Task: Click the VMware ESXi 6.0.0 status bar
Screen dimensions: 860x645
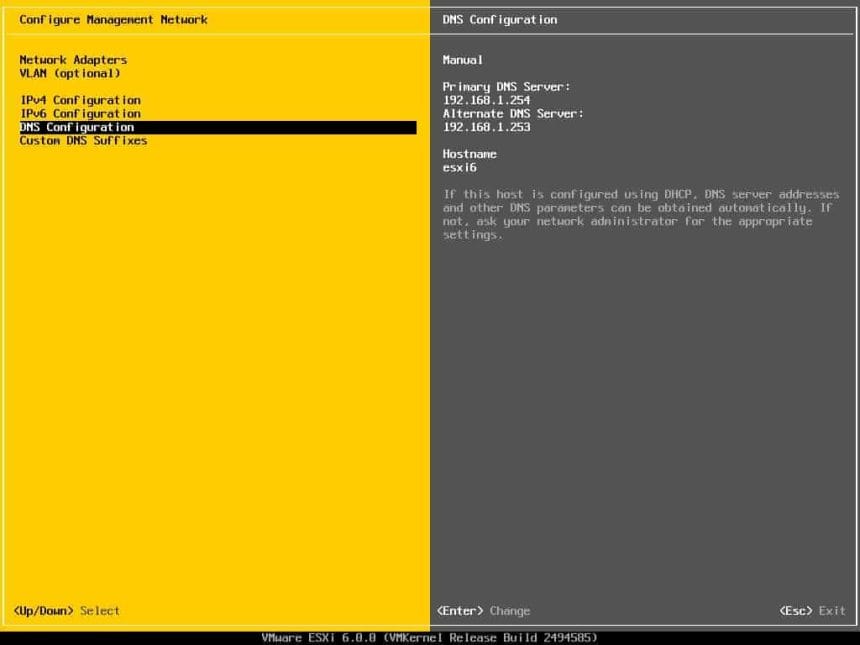Action: 430,637
